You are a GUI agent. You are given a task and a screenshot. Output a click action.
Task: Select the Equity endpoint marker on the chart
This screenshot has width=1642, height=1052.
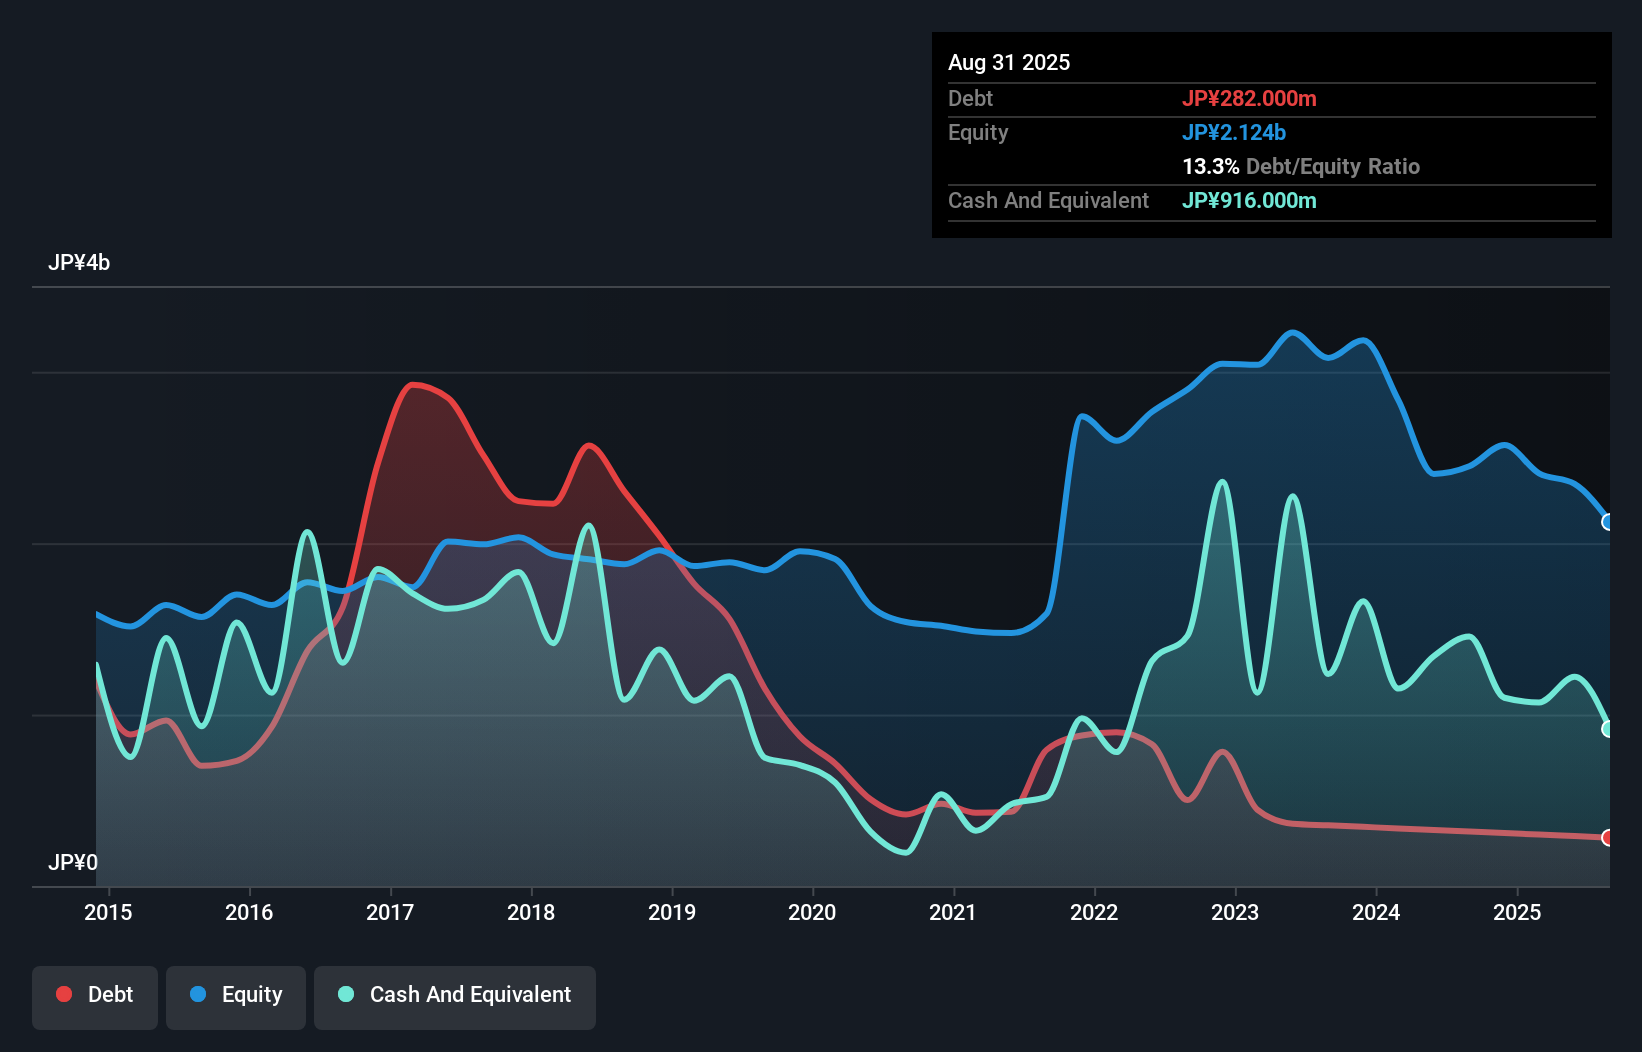1608,521
